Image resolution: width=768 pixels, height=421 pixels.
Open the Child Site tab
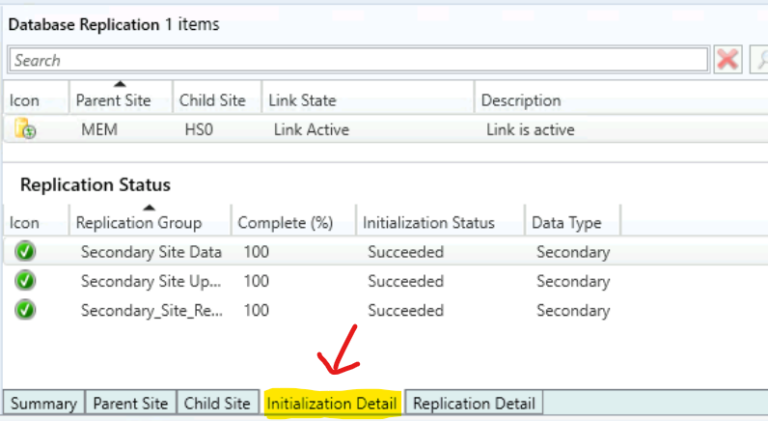tap(216, 403)
